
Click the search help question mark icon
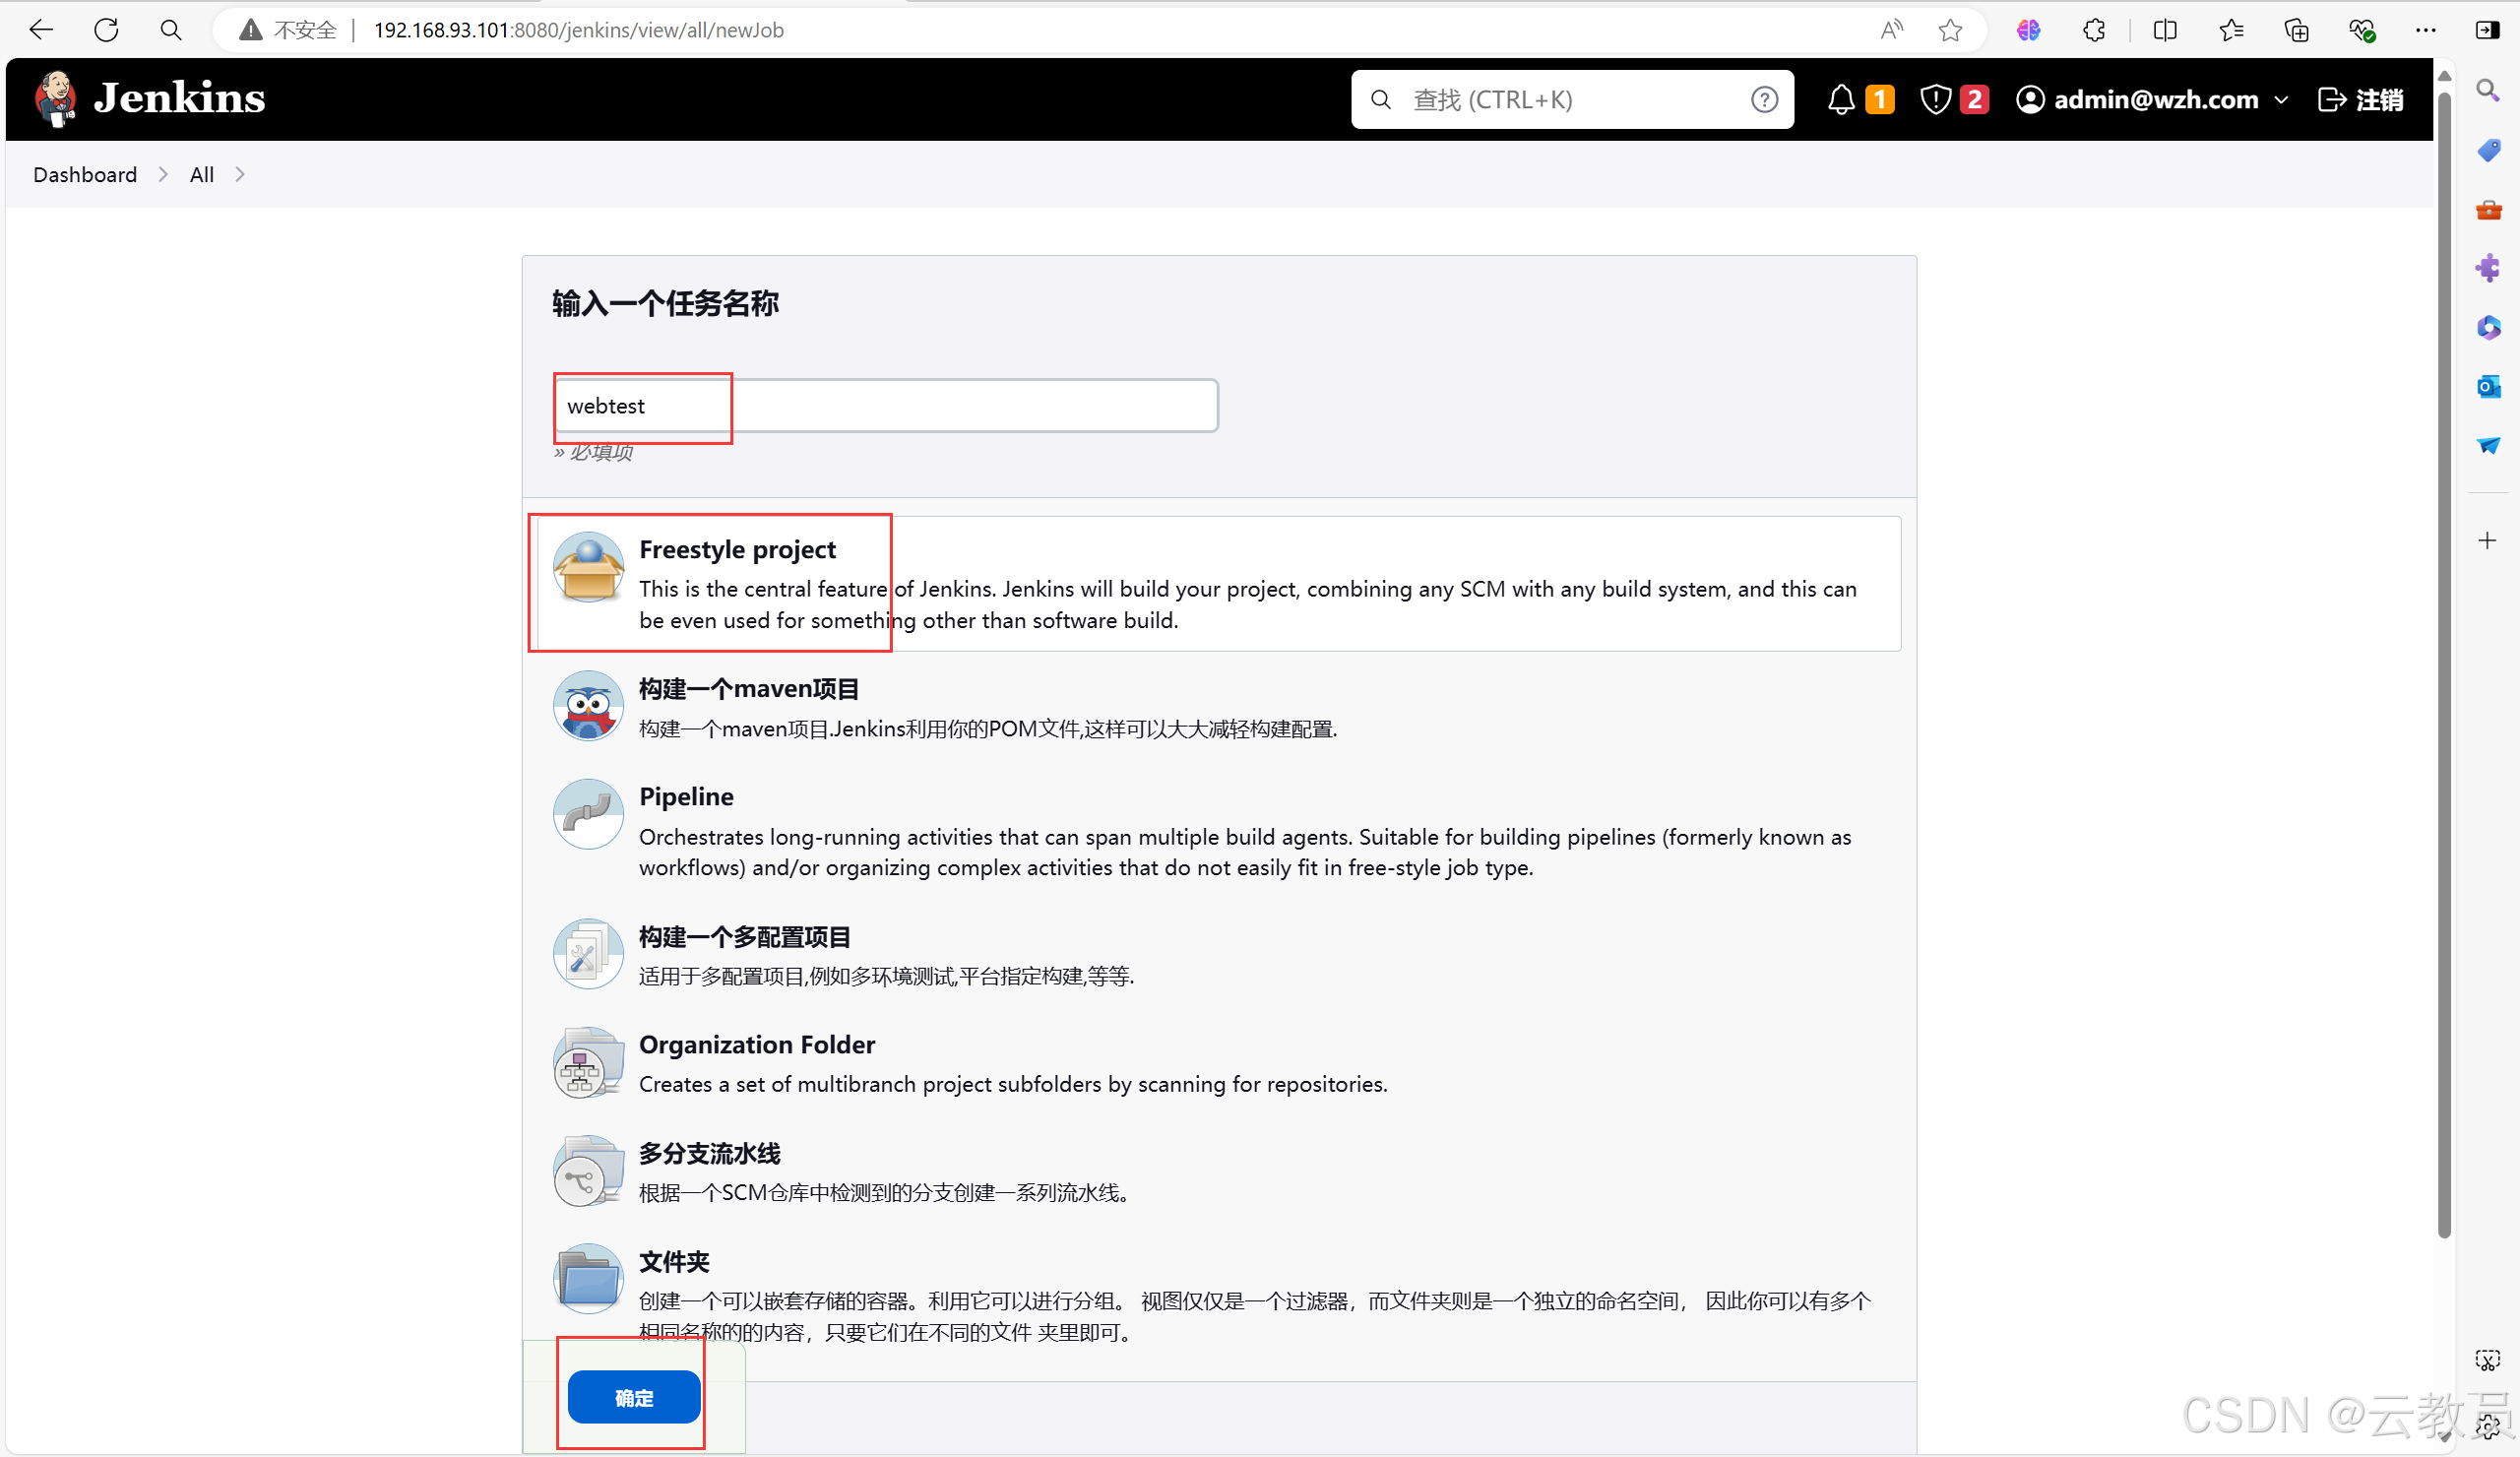1765,99
